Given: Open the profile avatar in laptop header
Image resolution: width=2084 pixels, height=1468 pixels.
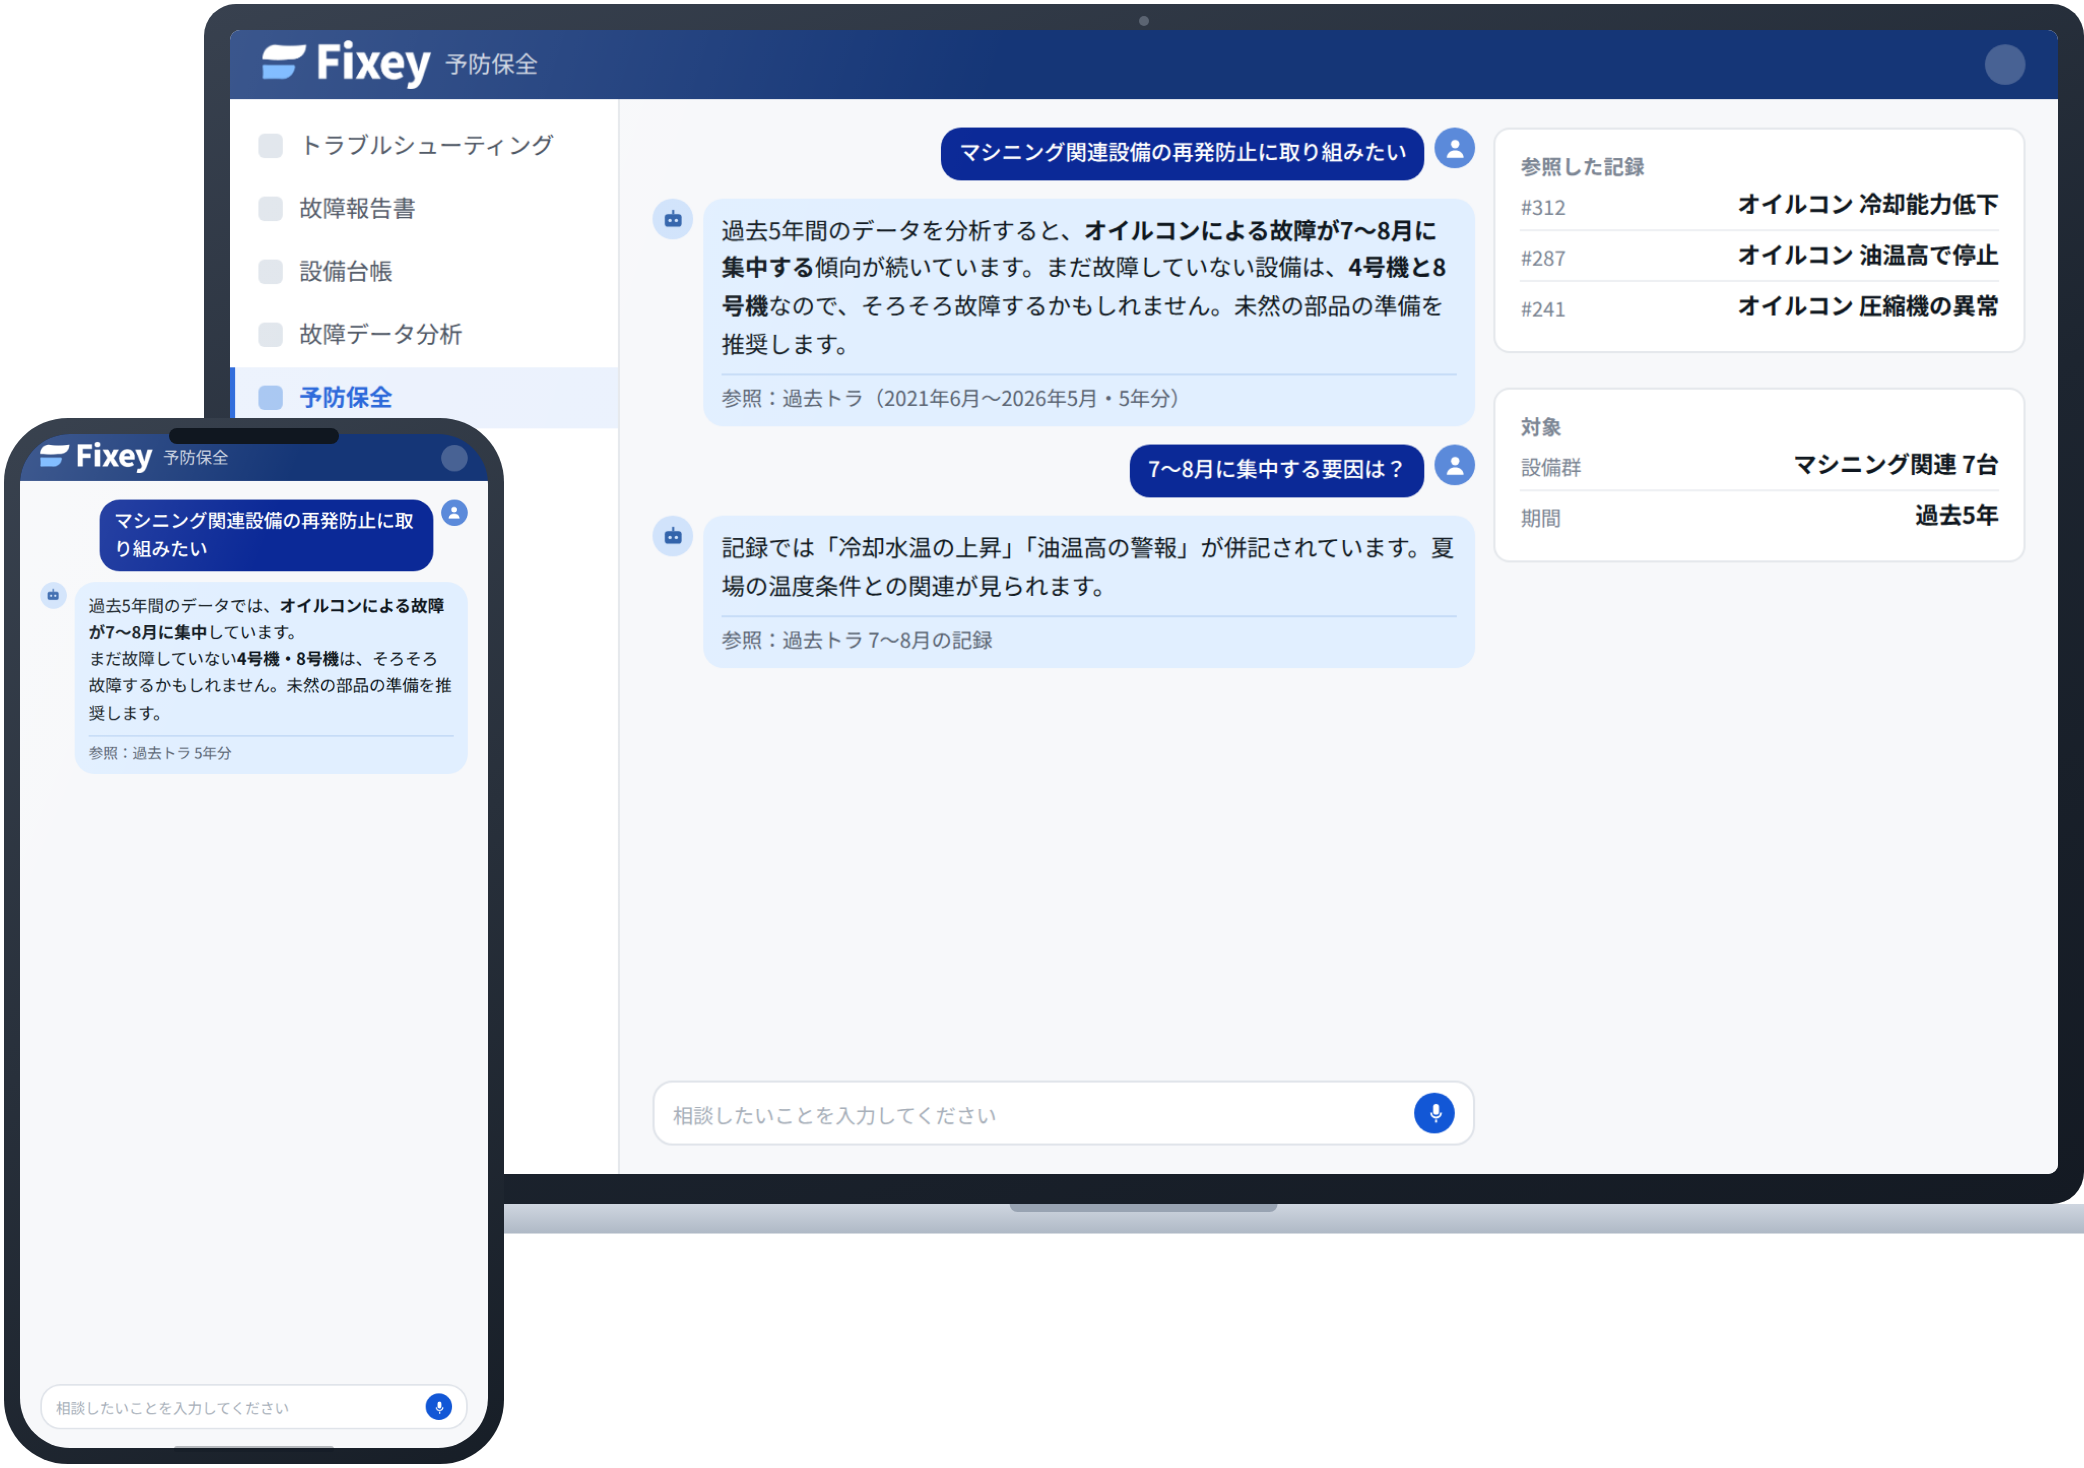Looking at the screenshot, I should pos(2004,65).
